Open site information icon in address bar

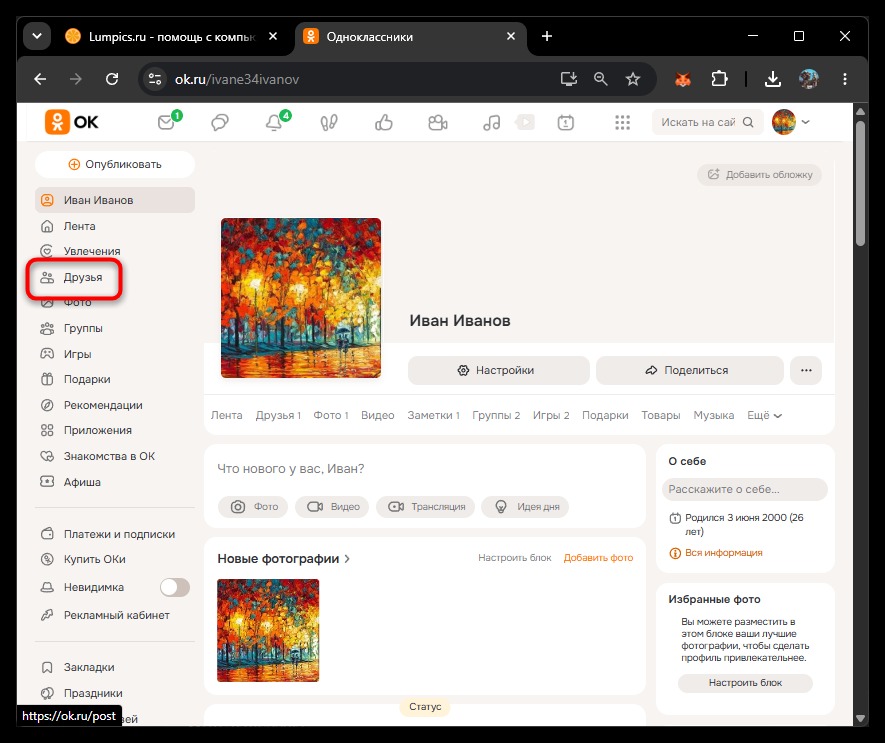tap(155, 79)
